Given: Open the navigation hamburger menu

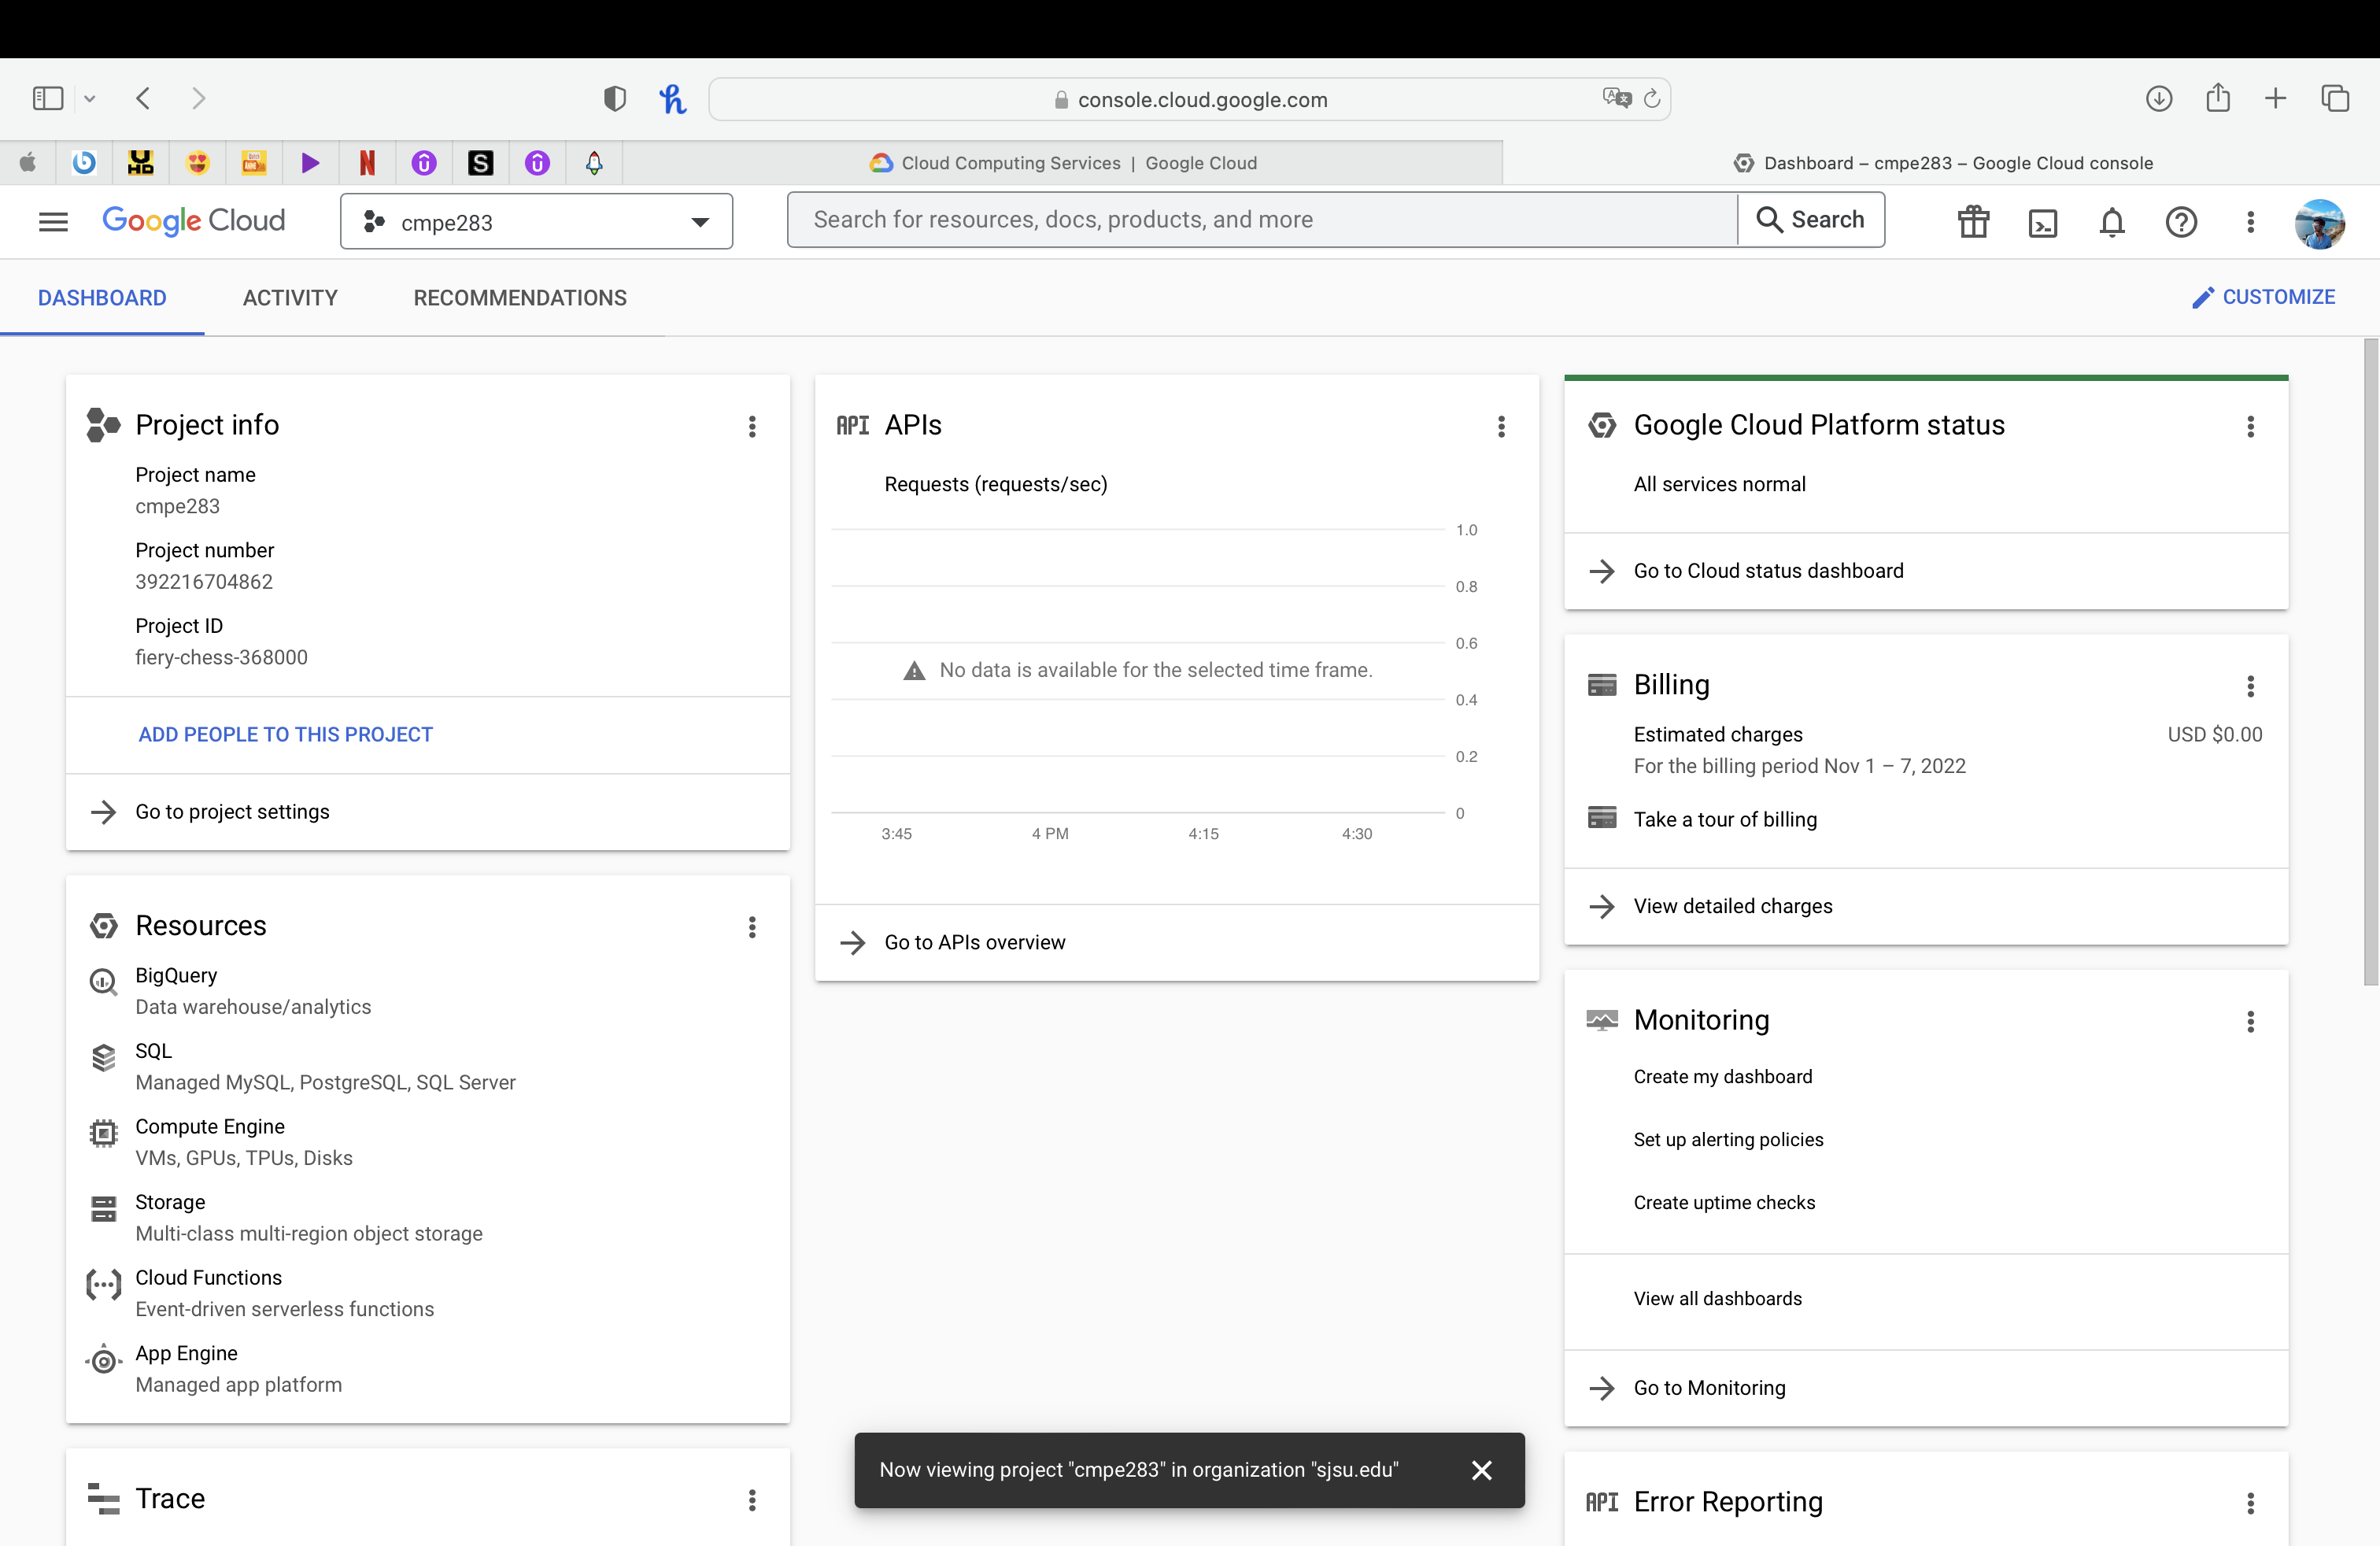Looking at the screenshot, I should 53,221.
